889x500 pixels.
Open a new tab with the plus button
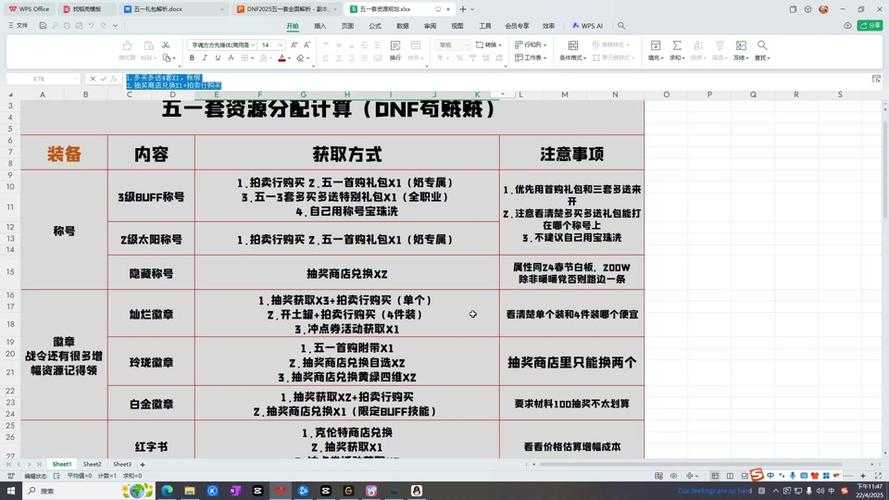463,9
